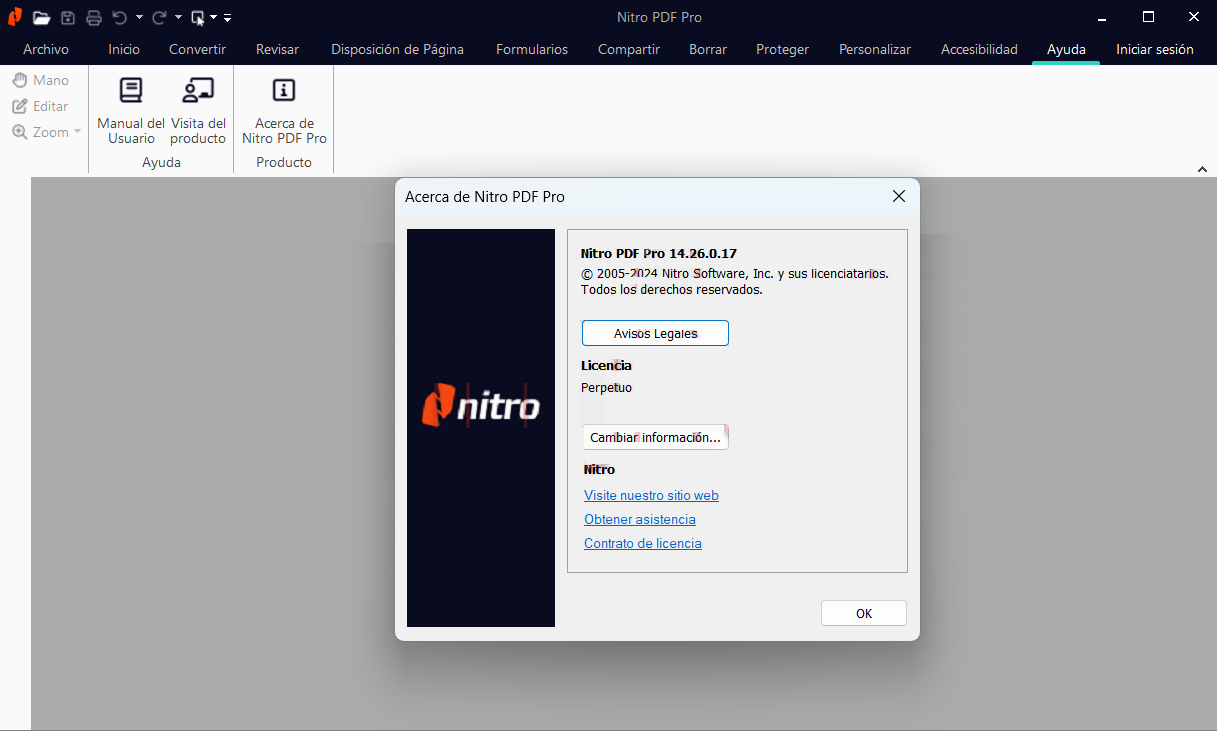Launch Visita del producto
The height and width of the screenshot is (731, 1217).
198,110
